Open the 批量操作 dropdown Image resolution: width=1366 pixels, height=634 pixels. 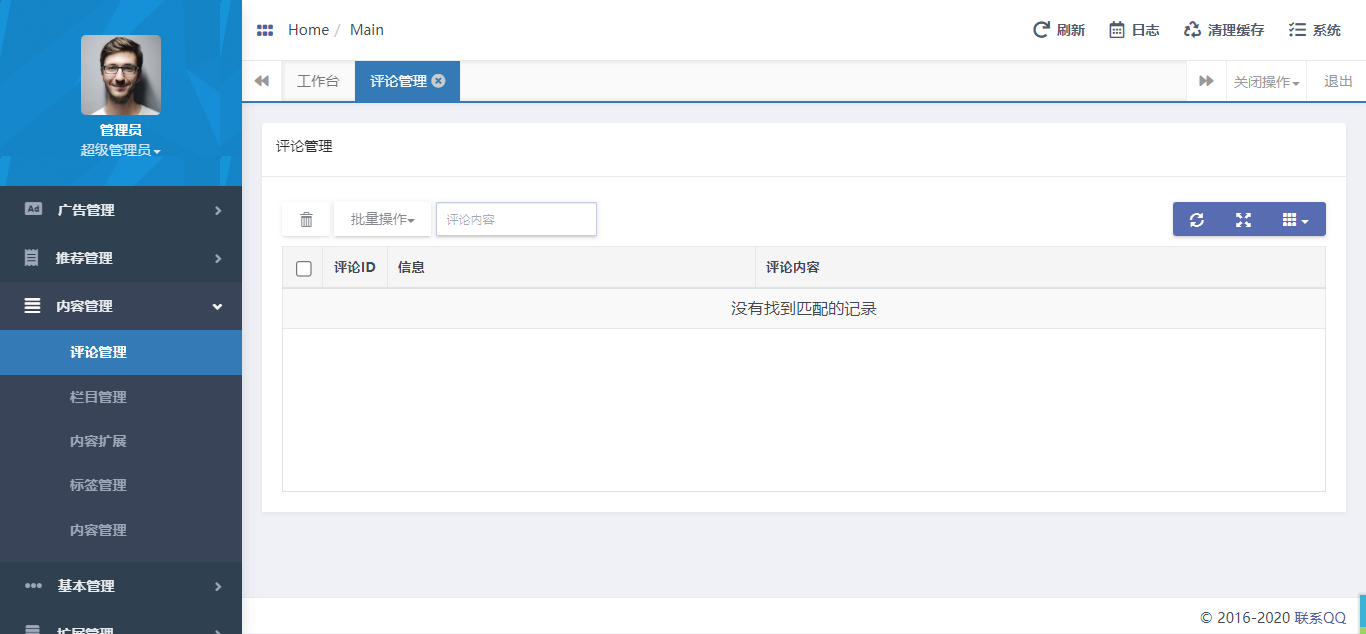382,220
